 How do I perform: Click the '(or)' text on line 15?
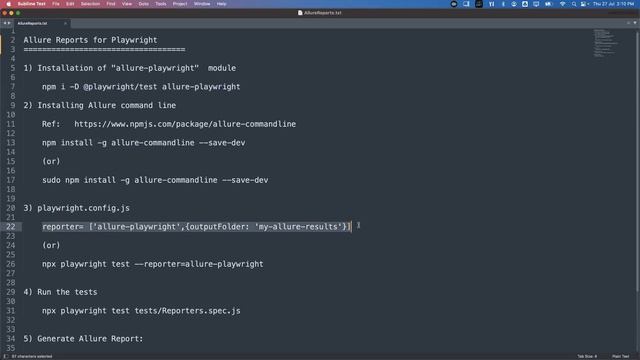click(x=51, y=161)
